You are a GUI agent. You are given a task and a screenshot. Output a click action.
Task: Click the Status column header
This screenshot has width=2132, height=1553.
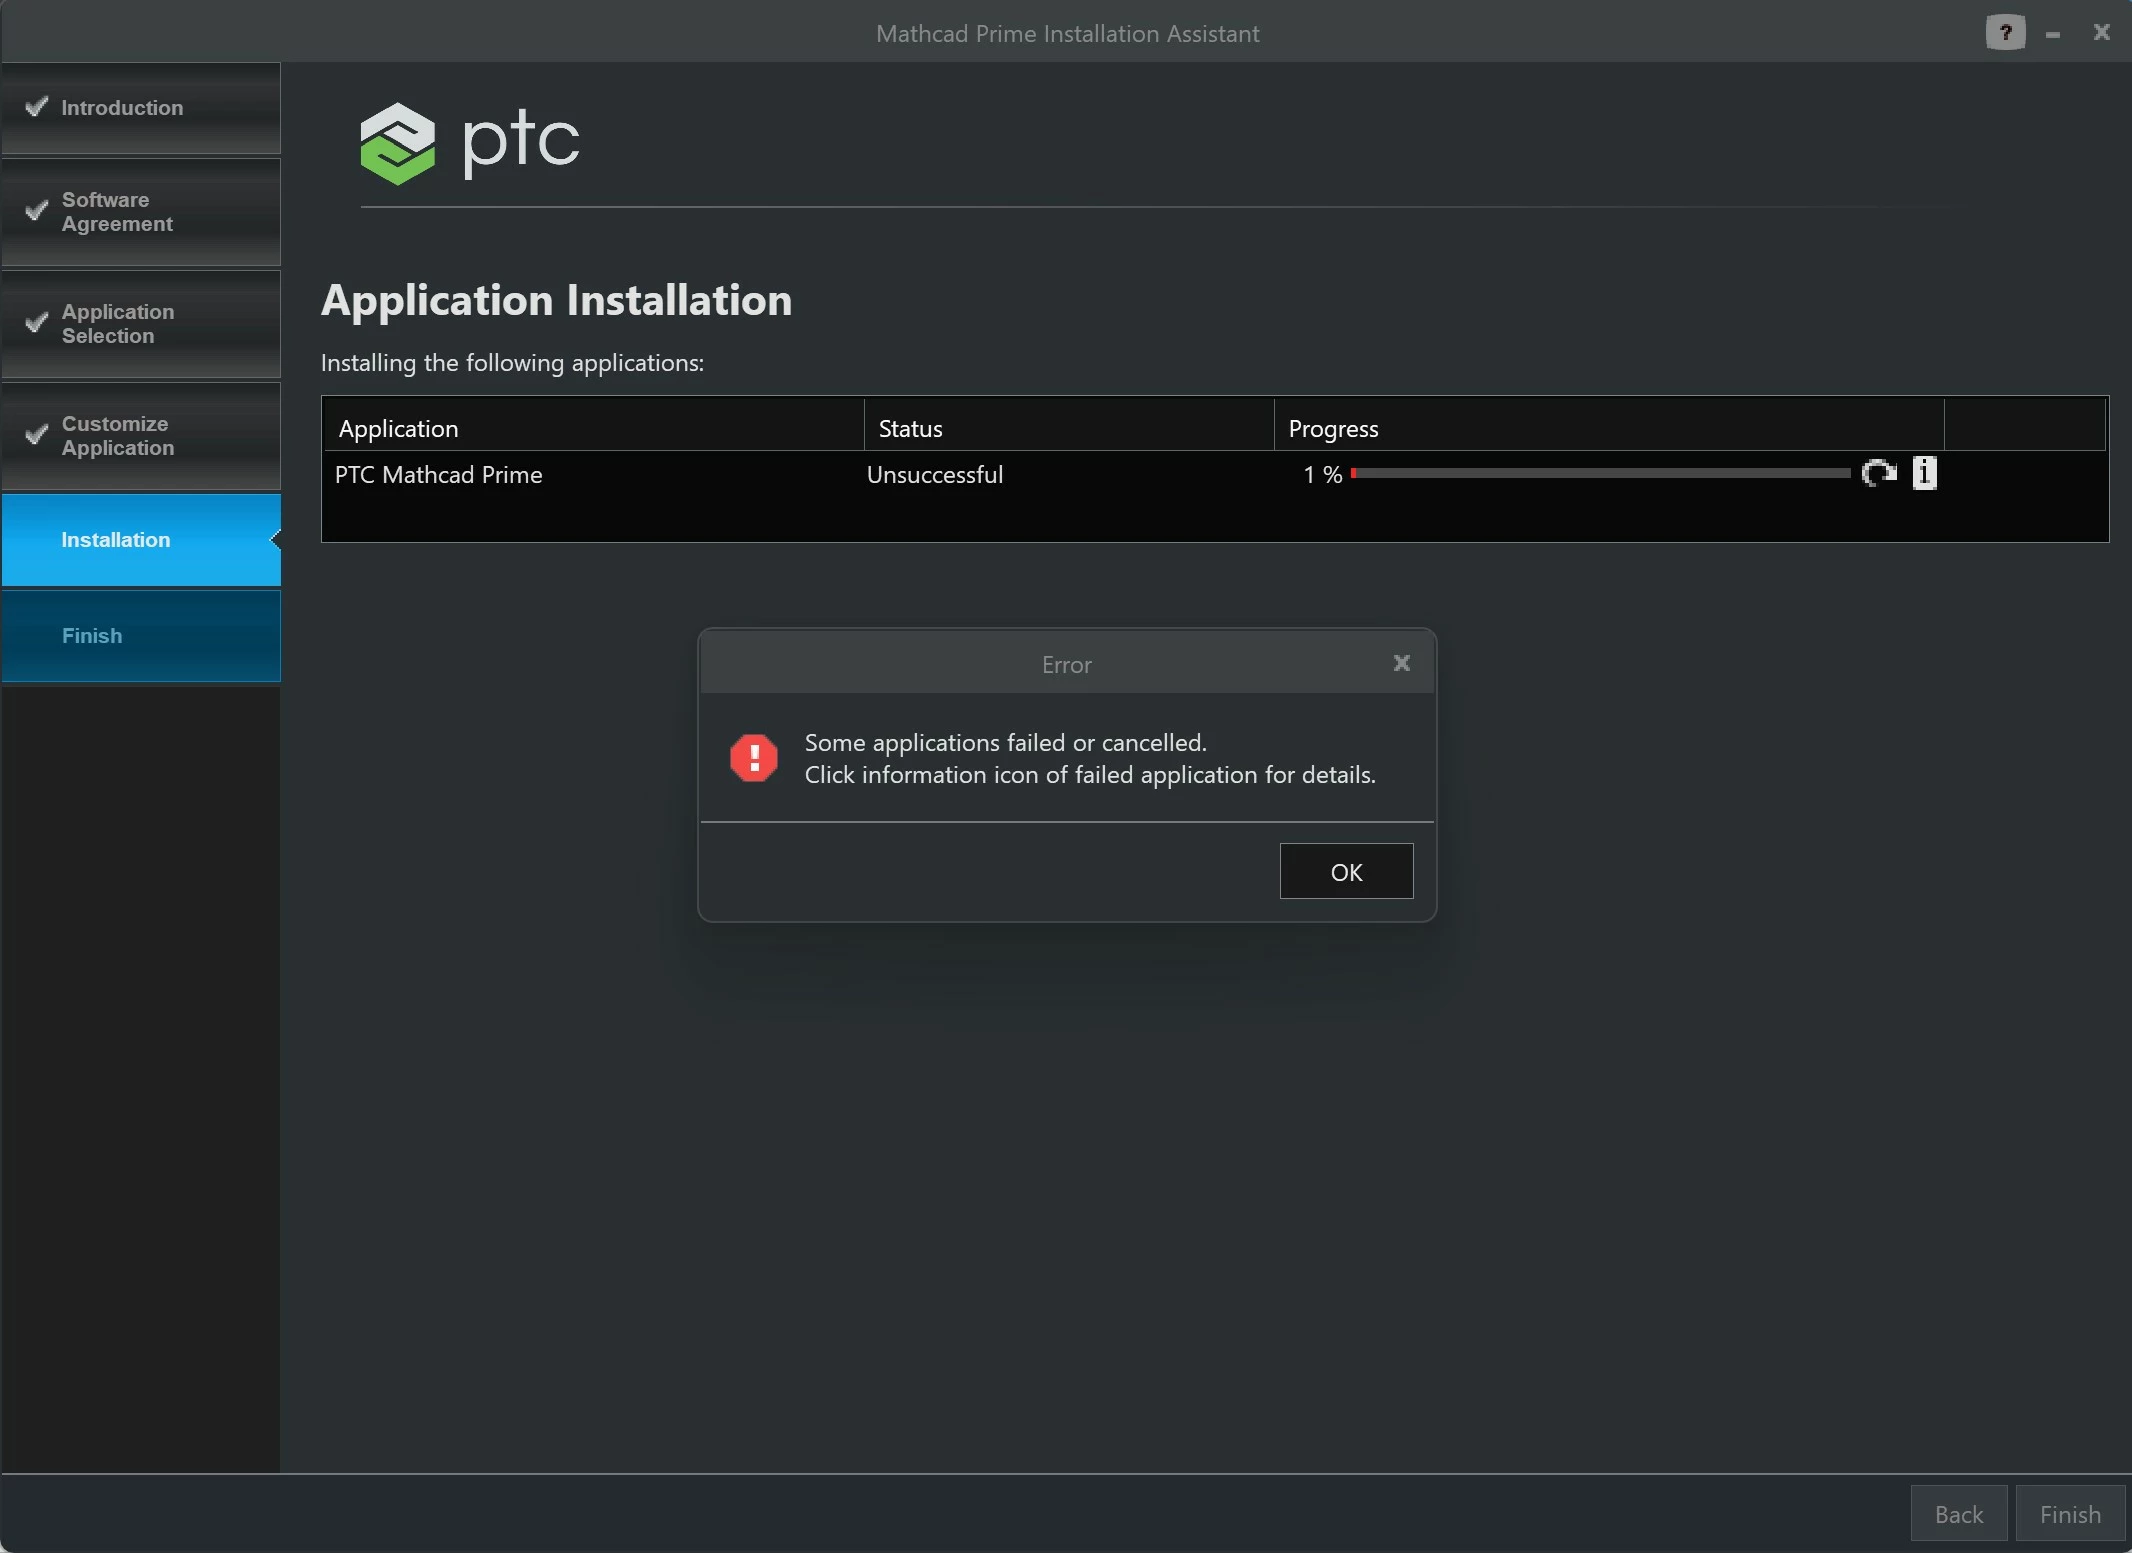tap(910, 429)
